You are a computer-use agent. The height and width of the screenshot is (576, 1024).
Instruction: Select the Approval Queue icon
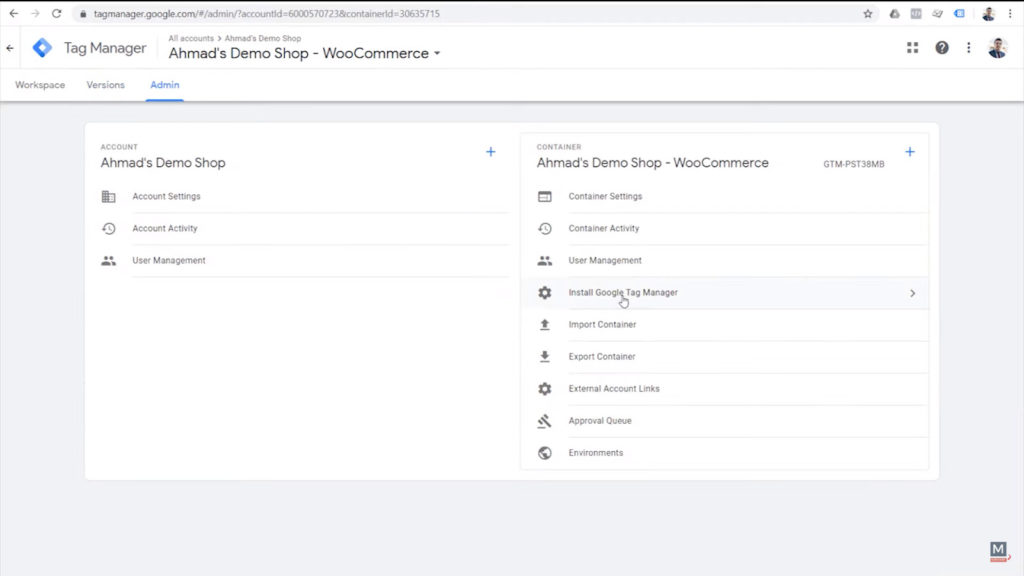tap(545, 420)
